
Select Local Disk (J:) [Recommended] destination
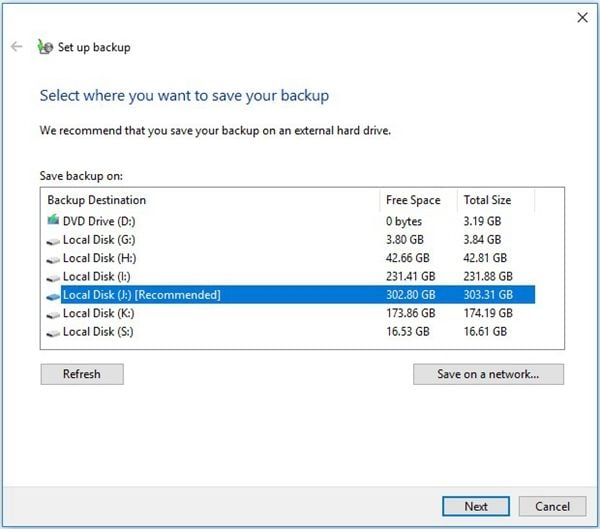pos(141,295)
